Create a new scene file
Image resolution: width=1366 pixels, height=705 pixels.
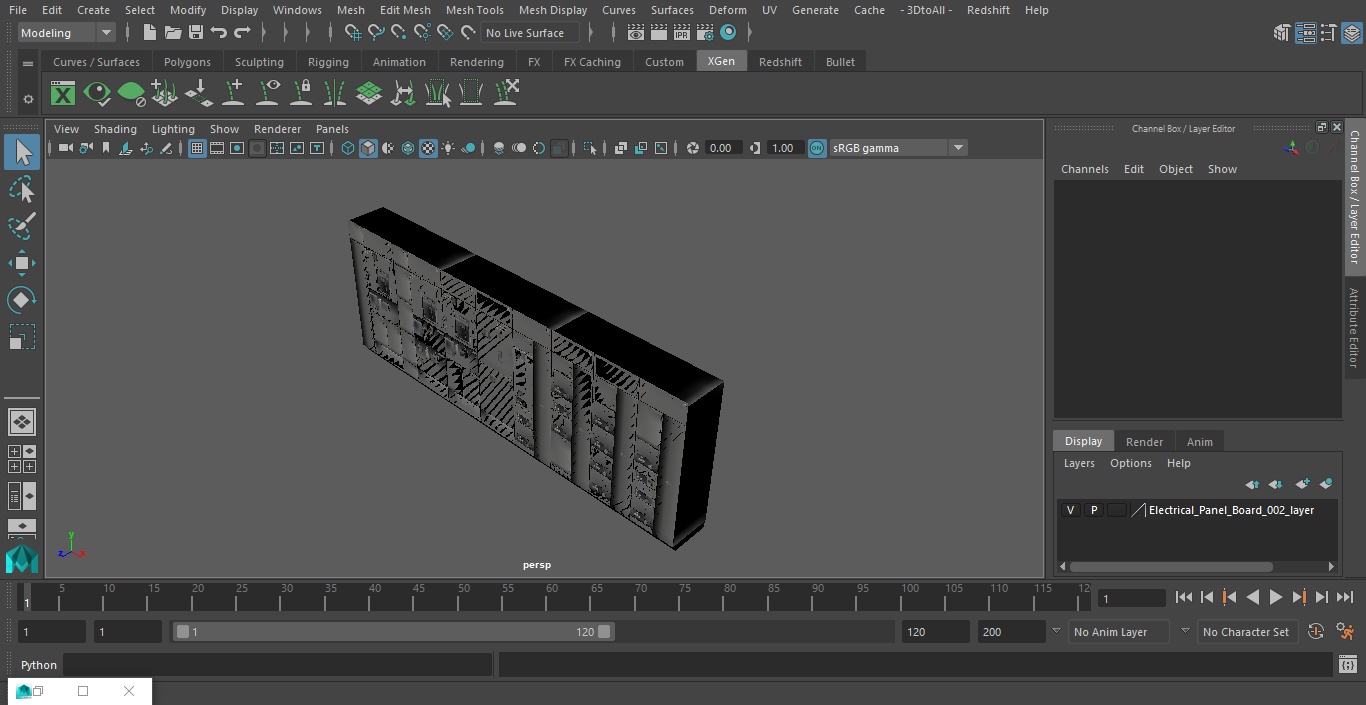pyautogui.click(x=149, y=33)
